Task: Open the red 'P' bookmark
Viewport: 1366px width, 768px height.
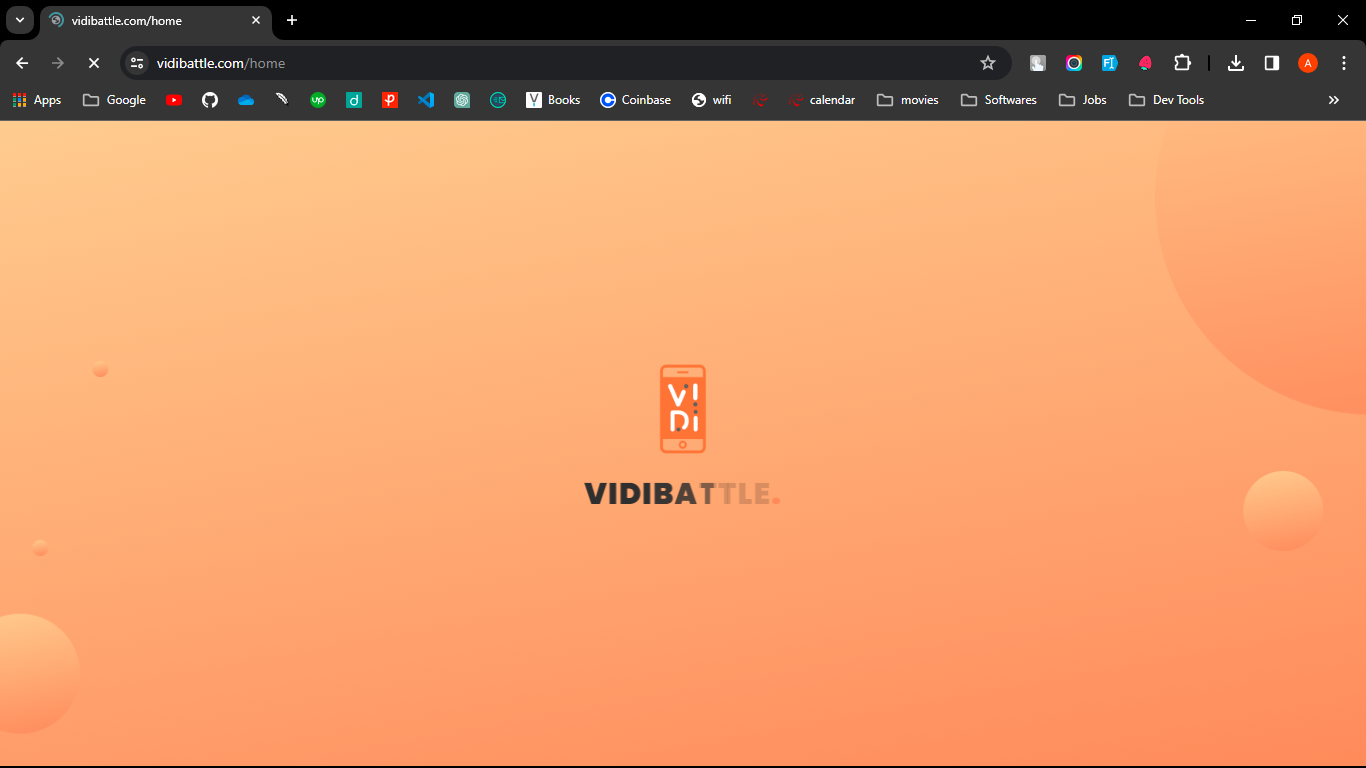Action: coord(390,100)
